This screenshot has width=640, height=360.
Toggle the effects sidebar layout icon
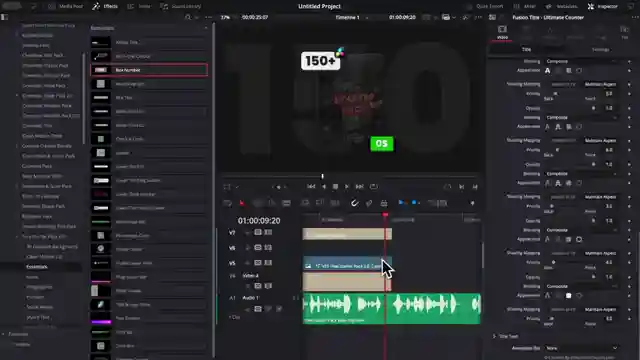pyautogui.click(x=4, y=17)
